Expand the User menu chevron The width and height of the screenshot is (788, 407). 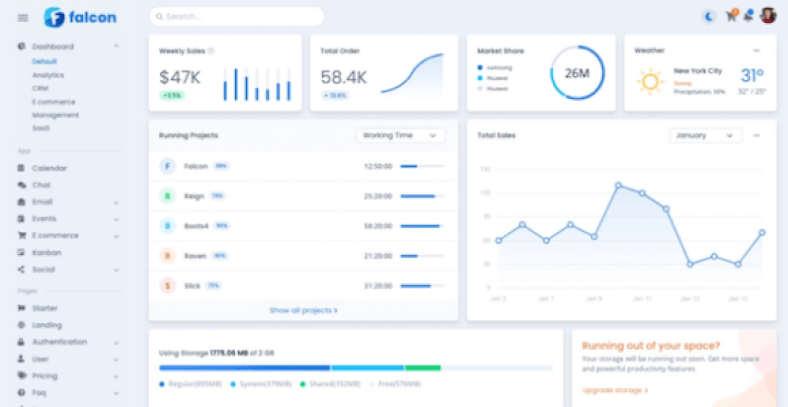coord(116,360)
